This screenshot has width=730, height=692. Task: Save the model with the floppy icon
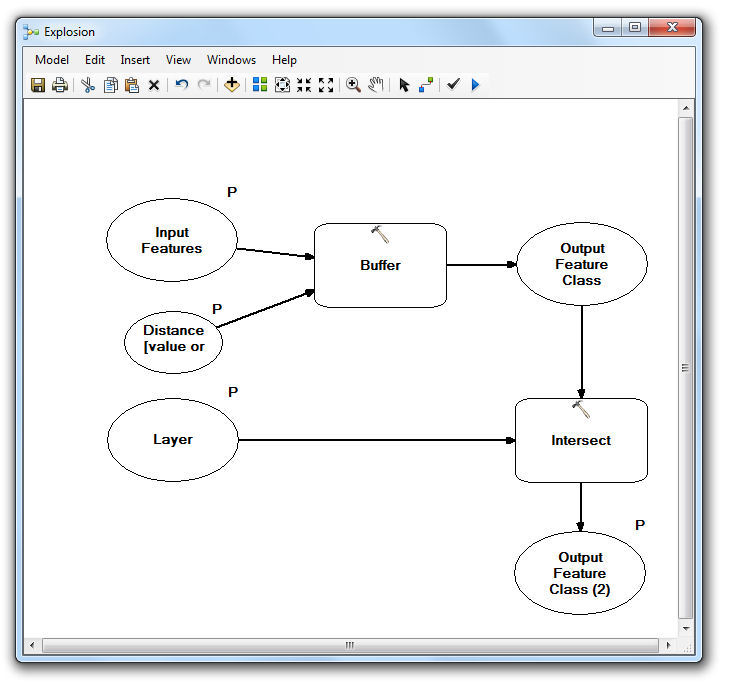(38, 85)
